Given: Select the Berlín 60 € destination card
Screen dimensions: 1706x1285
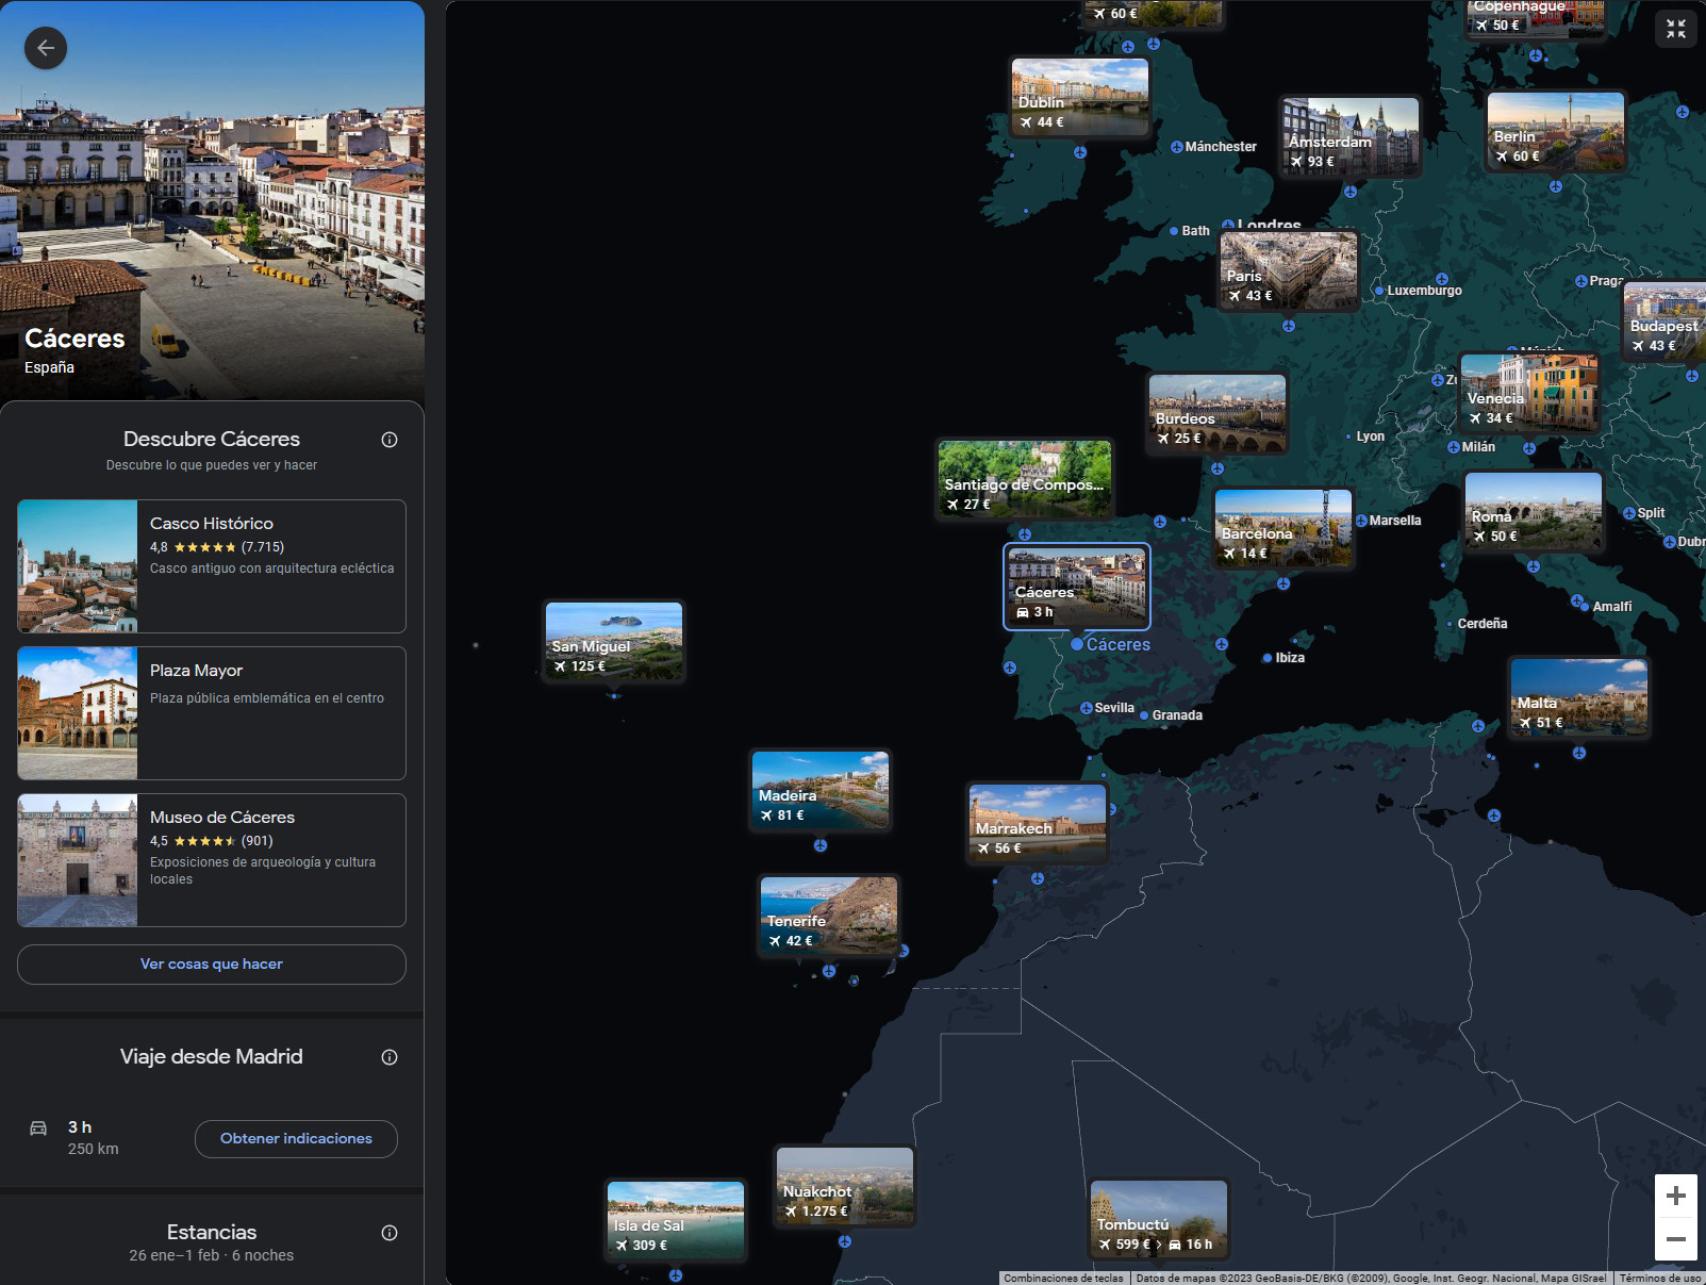Looking at the screenshot, I should [1555, 131].
